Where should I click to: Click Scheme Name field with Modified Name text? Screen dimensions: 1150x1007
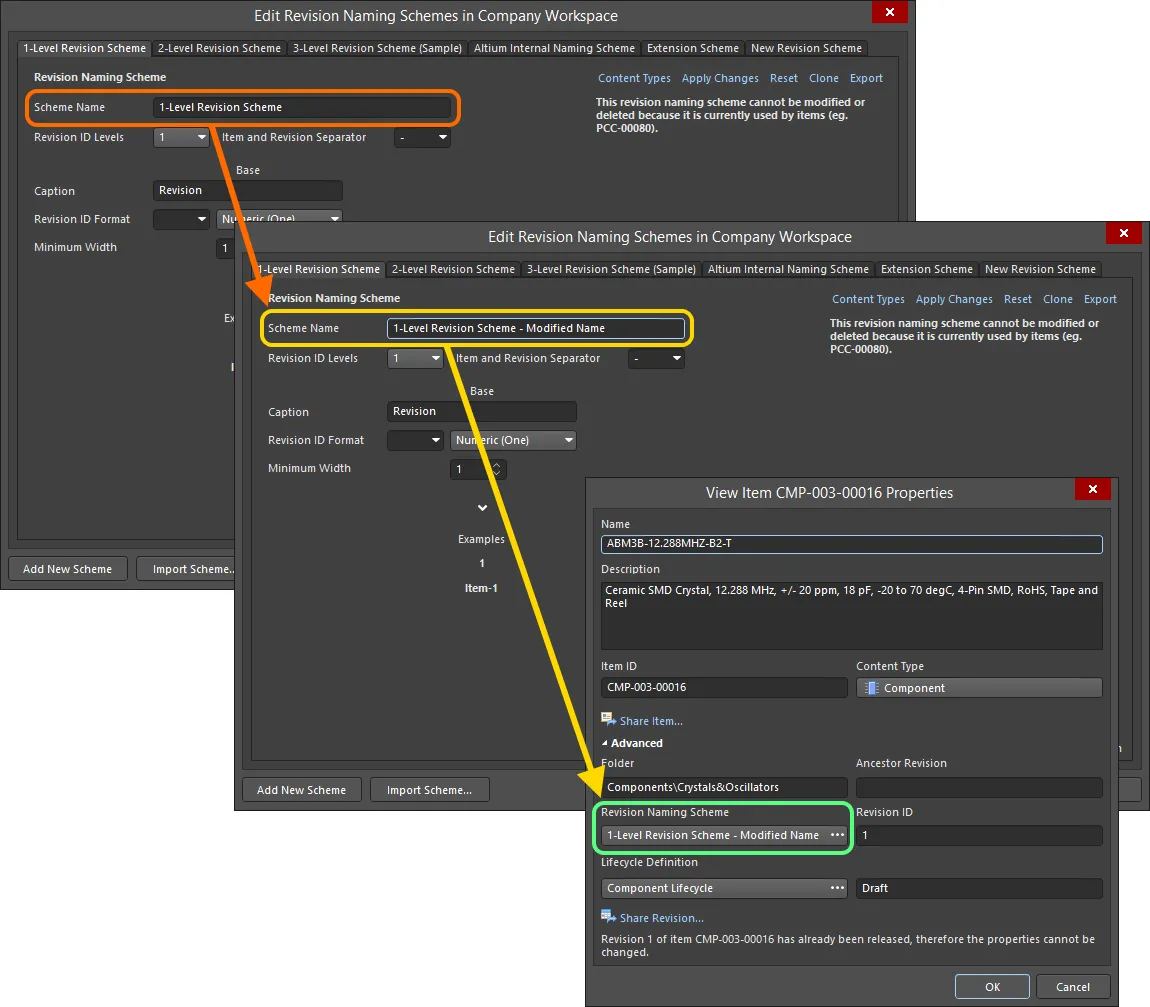pos(535,328)
